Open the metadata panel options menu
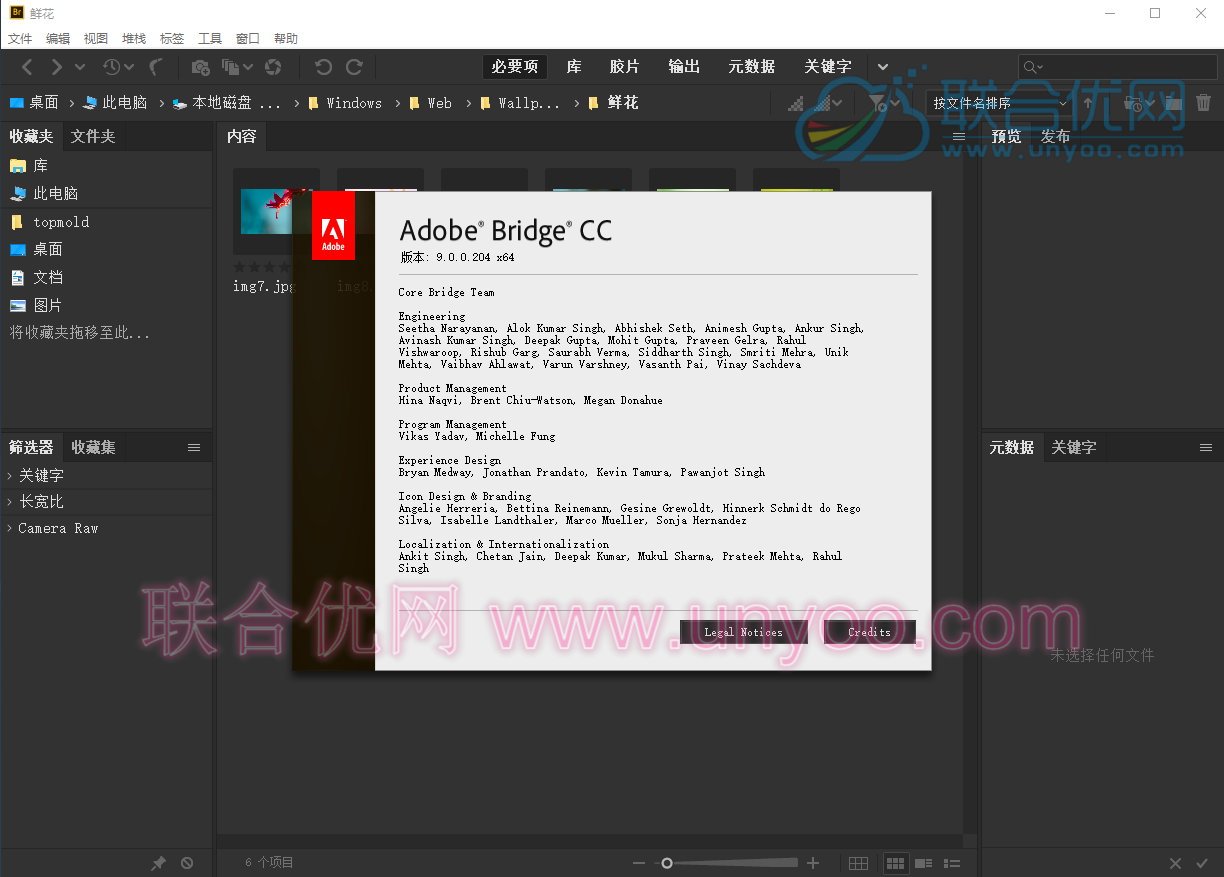This screenshot has height=877, width=1224. tap(1206, 447)
